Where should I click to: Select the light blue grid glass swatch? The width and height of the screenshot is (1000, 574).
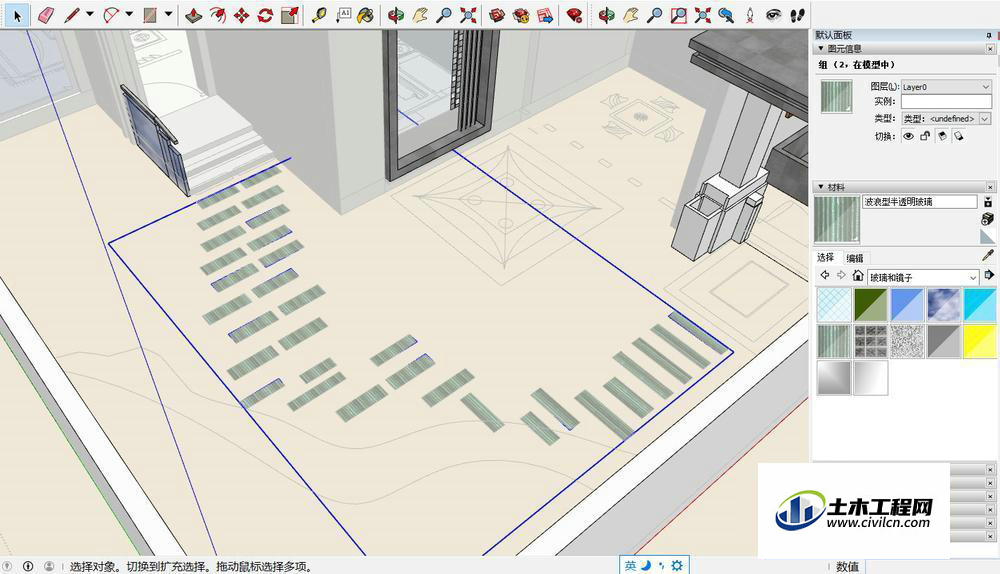point(834,305)
